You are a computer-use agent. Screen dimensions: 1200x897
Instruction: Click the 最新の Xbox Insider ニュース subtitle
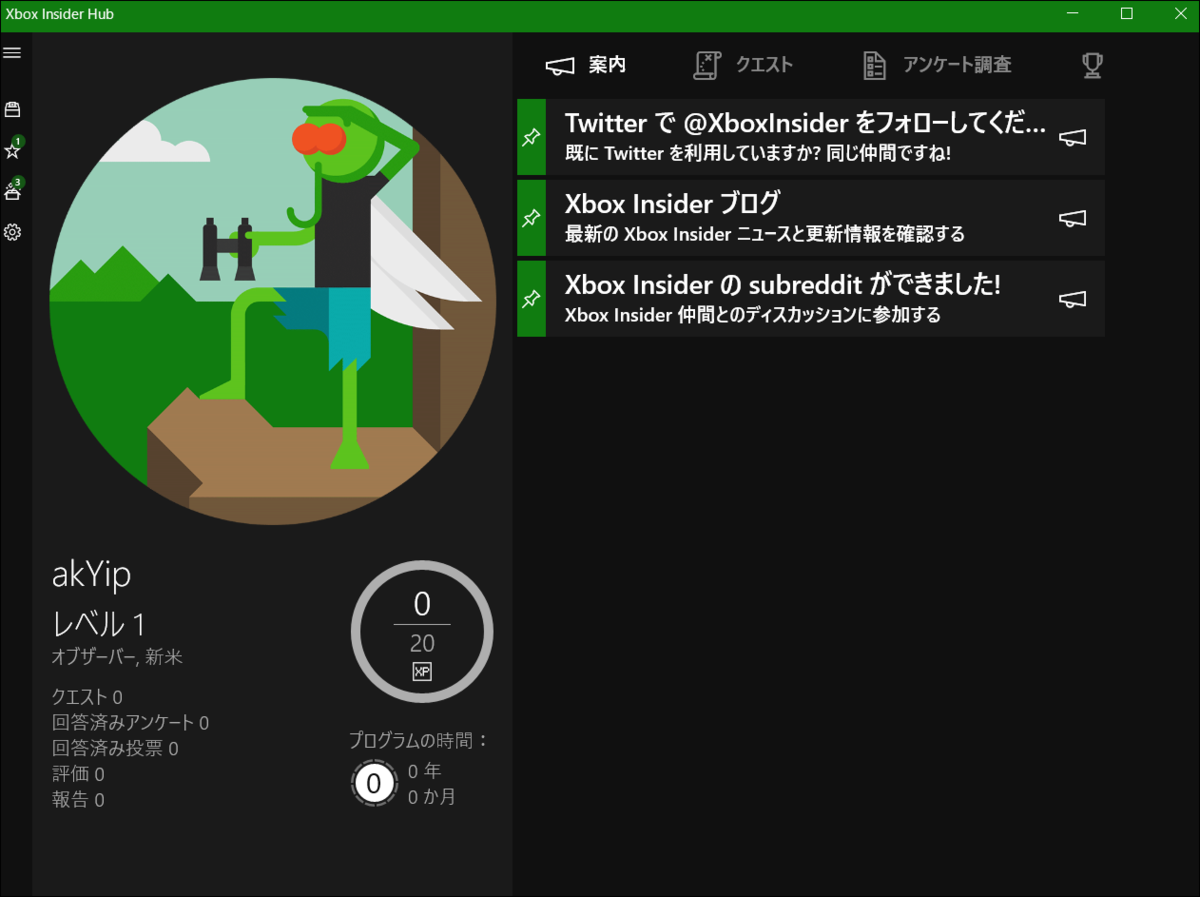coord(765,235)
